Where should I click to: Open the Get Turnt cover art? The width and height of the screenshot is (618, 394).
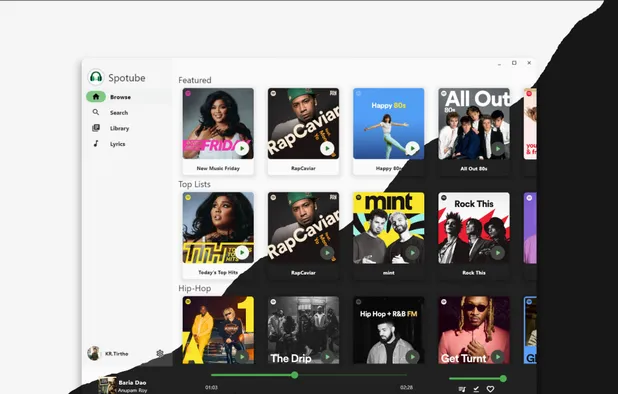point(474,330)
